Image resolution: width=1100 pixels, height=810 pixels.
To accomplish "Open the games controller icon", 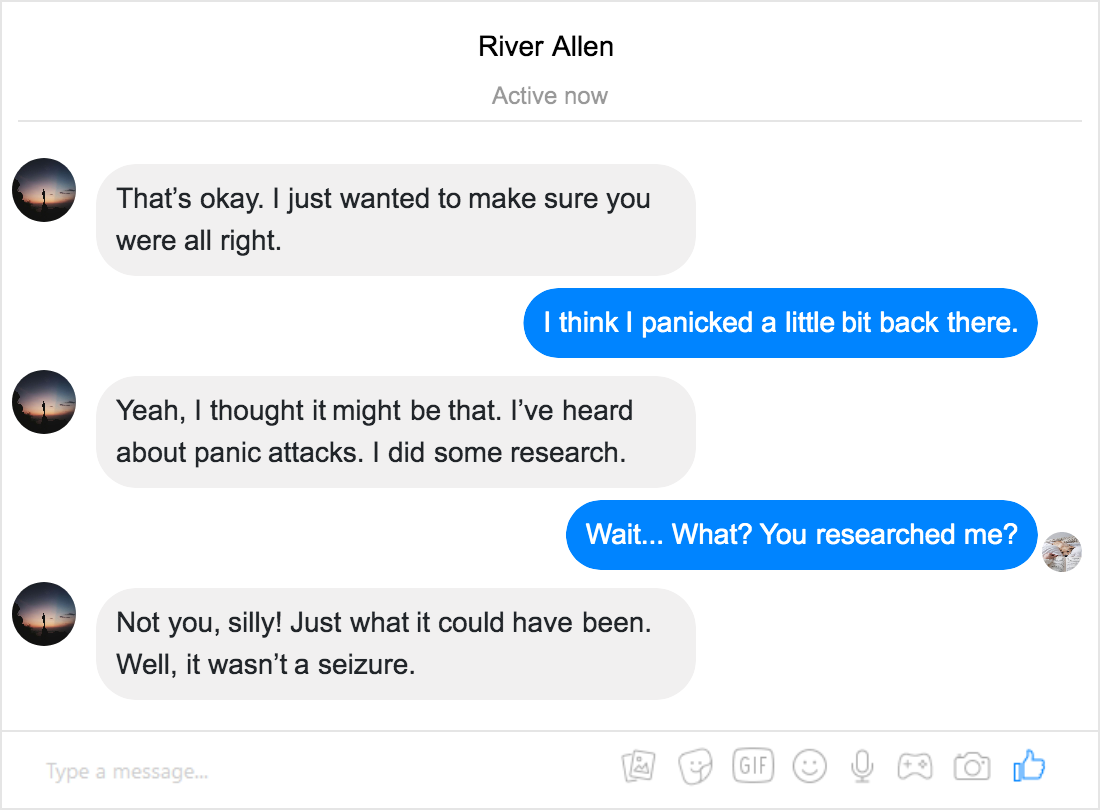I will tap(915, 767).
